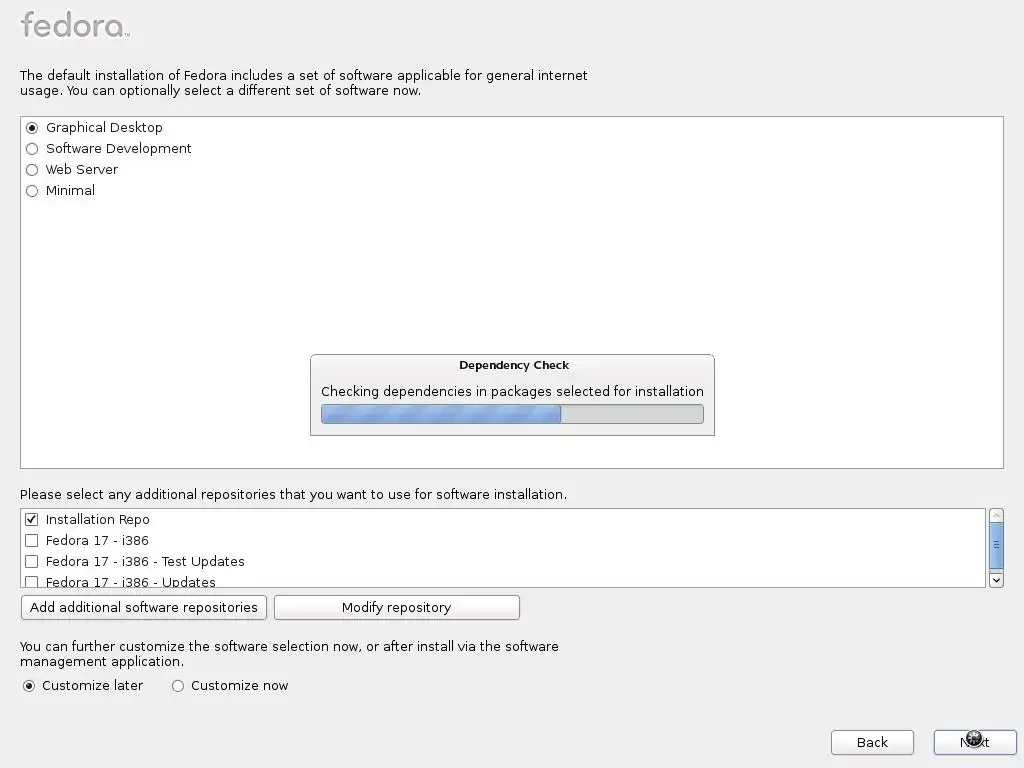Click 'Please select any additional repositories' label
The image size is (1024, 768).
[x=293, y=494]
